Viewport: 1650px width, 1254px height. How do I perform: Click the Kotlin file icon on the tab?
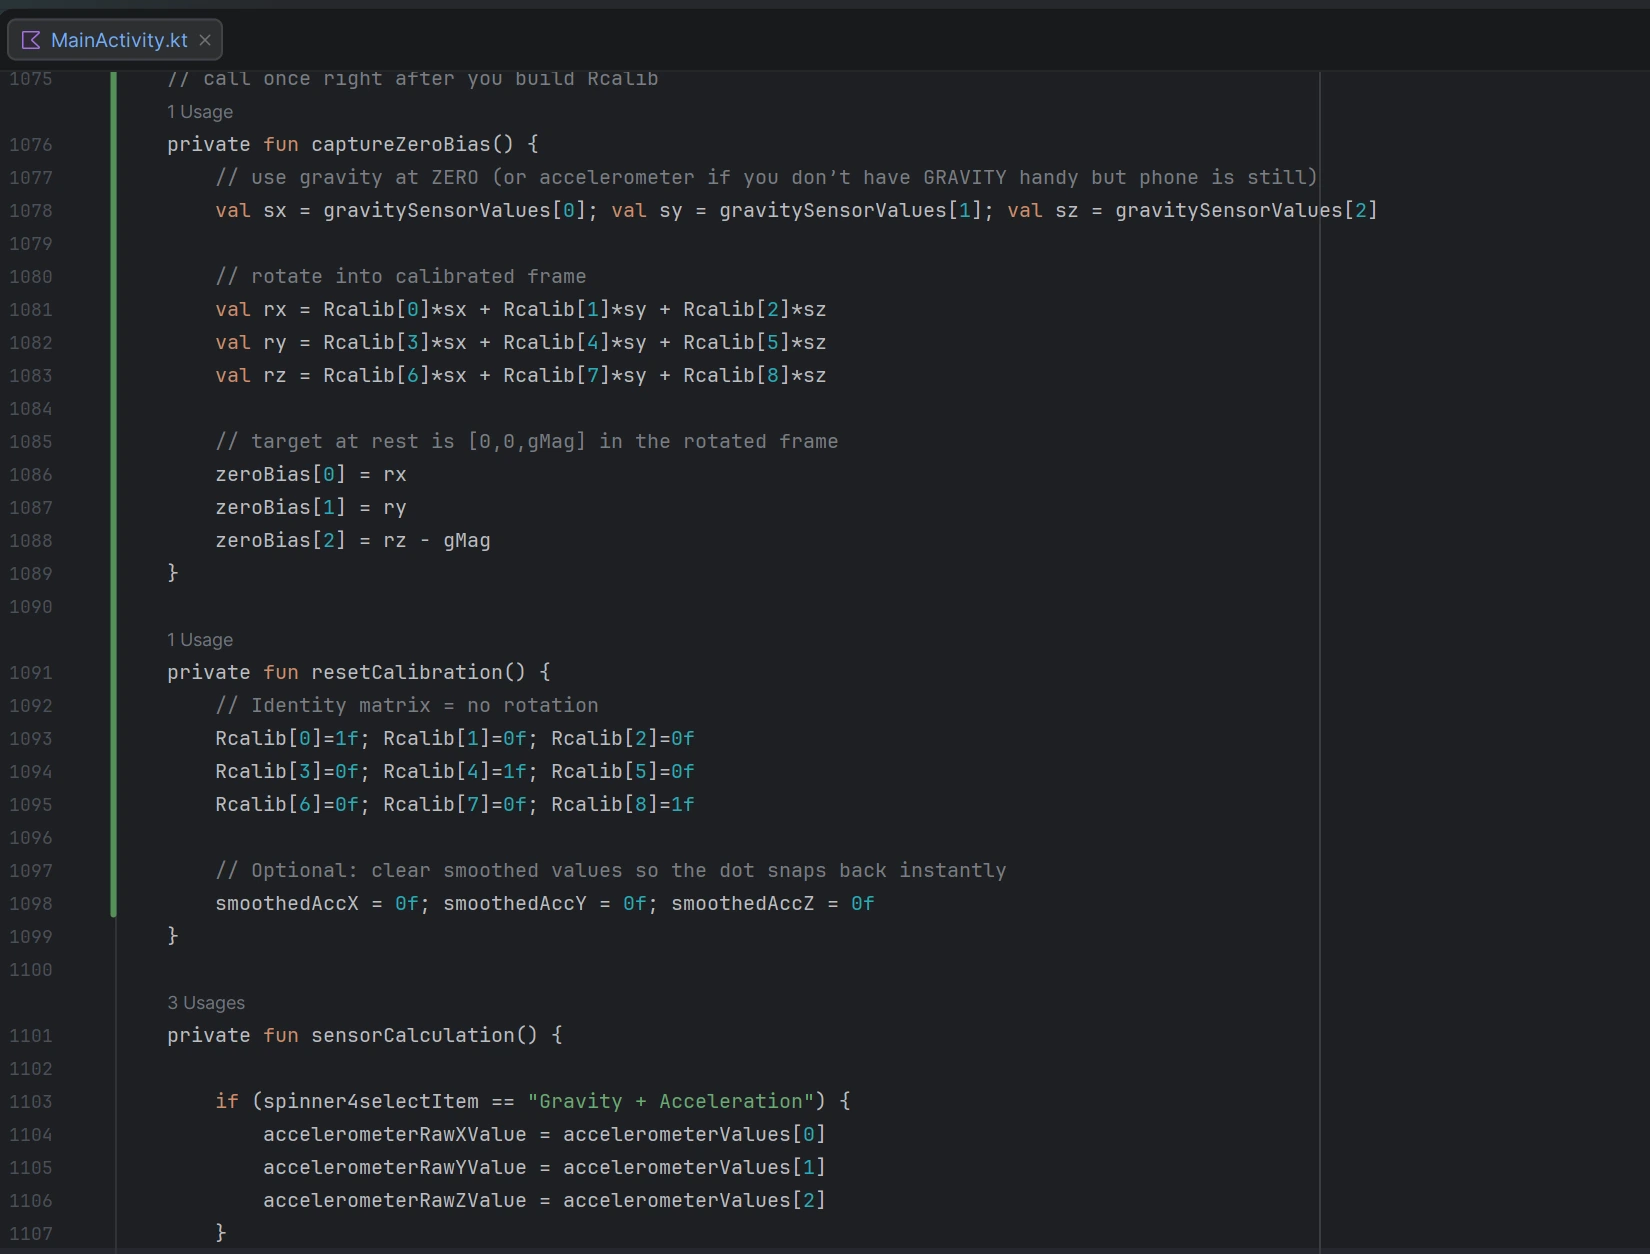[x=31, y=40]
